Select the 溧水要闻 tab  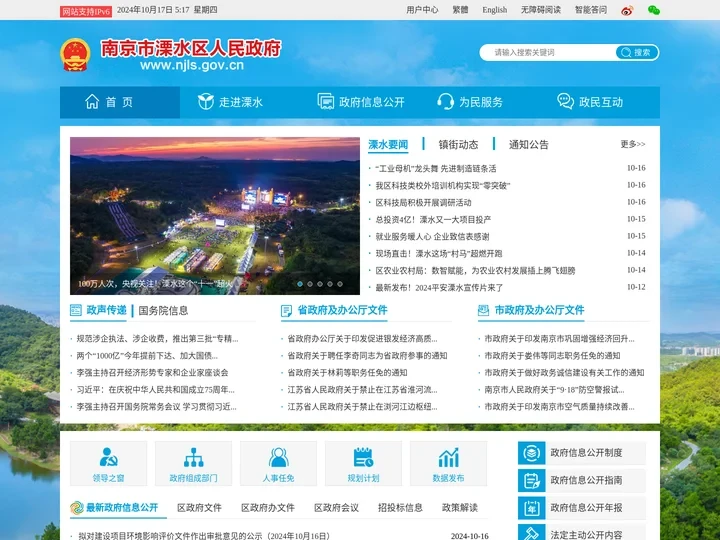388,145
